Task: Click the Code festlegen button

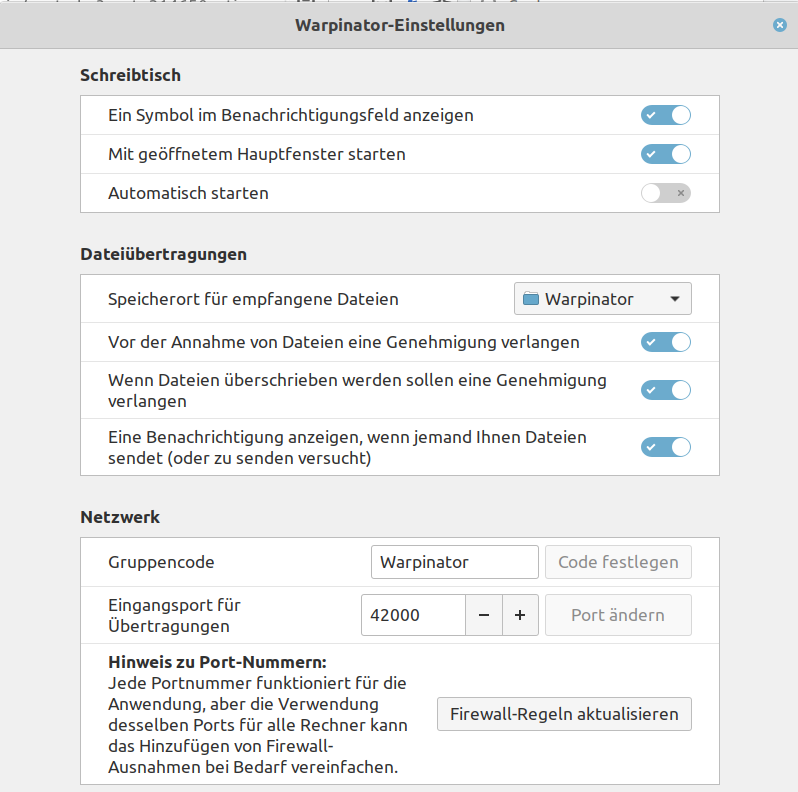Action: tap(618, 562)
